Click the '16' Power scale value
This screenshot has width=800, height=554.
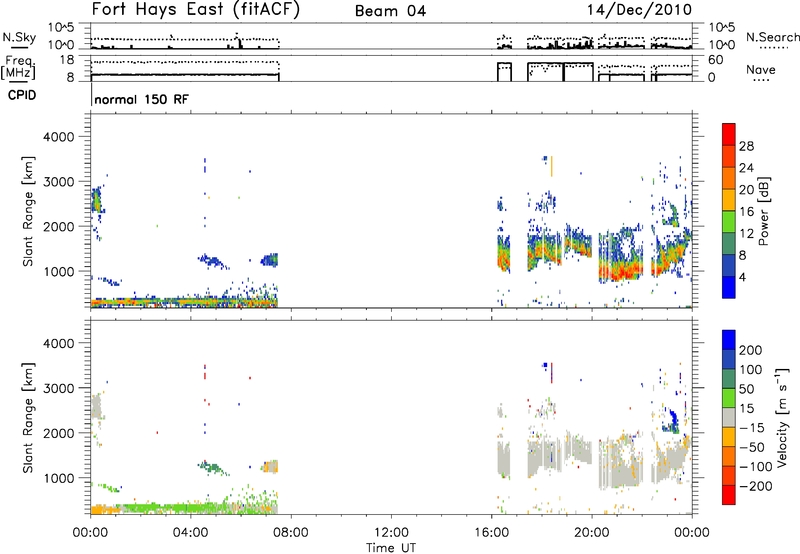[746, 212]
